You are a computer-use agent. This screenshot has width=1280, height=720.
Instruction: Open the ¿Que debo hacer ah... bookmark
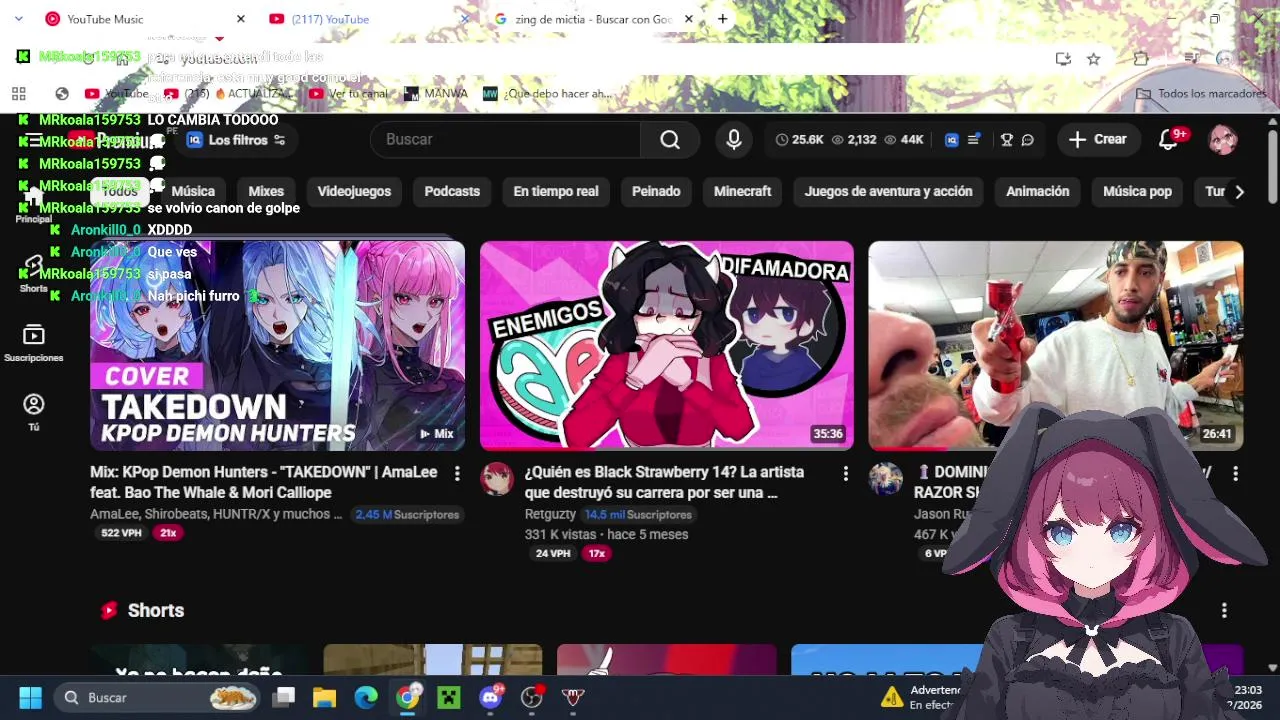point(547,94)
